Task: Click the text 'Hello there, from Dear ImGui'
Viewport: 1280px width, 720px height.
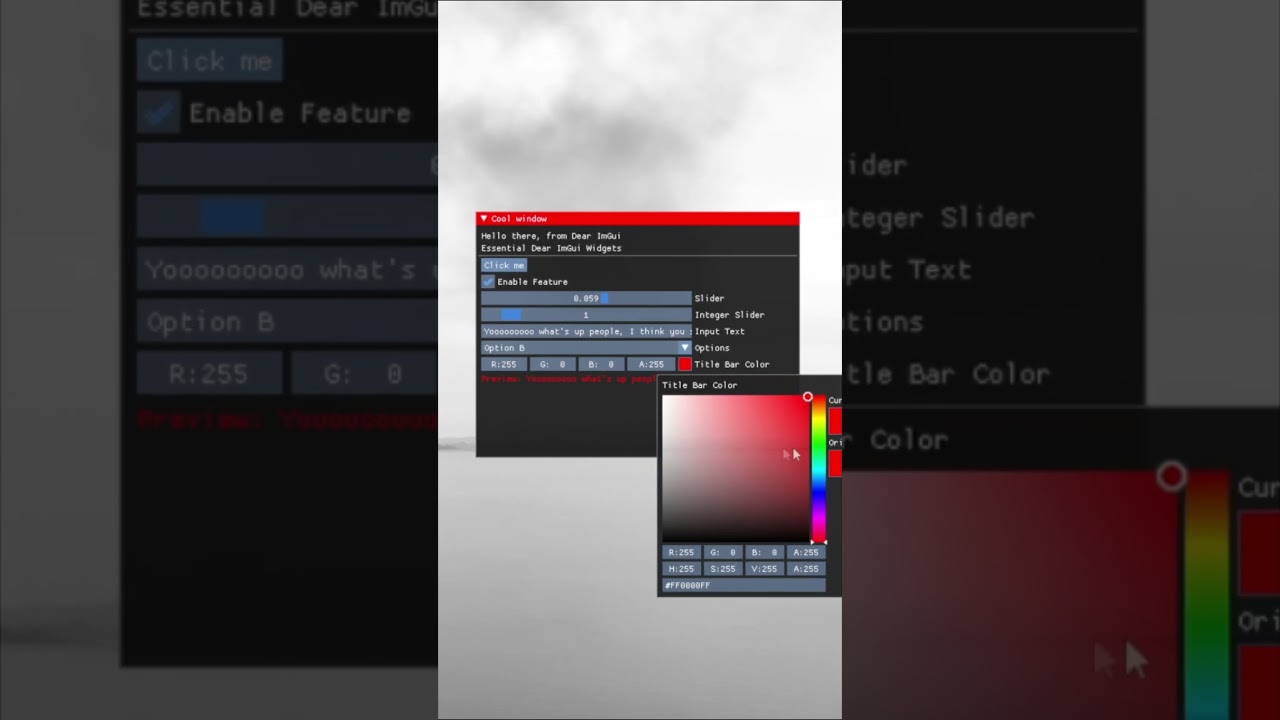Action: pos(551,236)
